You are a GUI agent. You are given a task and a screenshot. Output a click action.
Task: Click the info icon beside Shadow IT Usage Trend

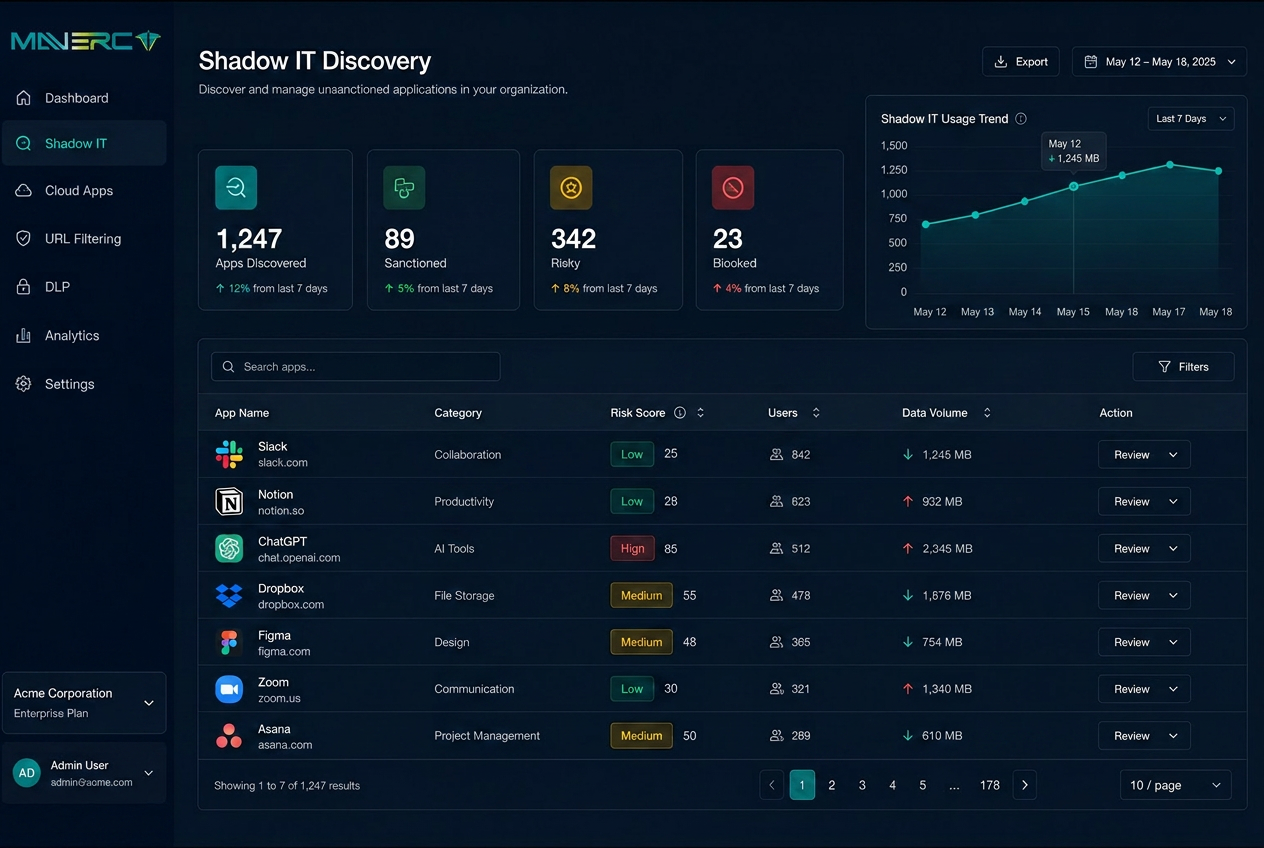[1021, 118]
